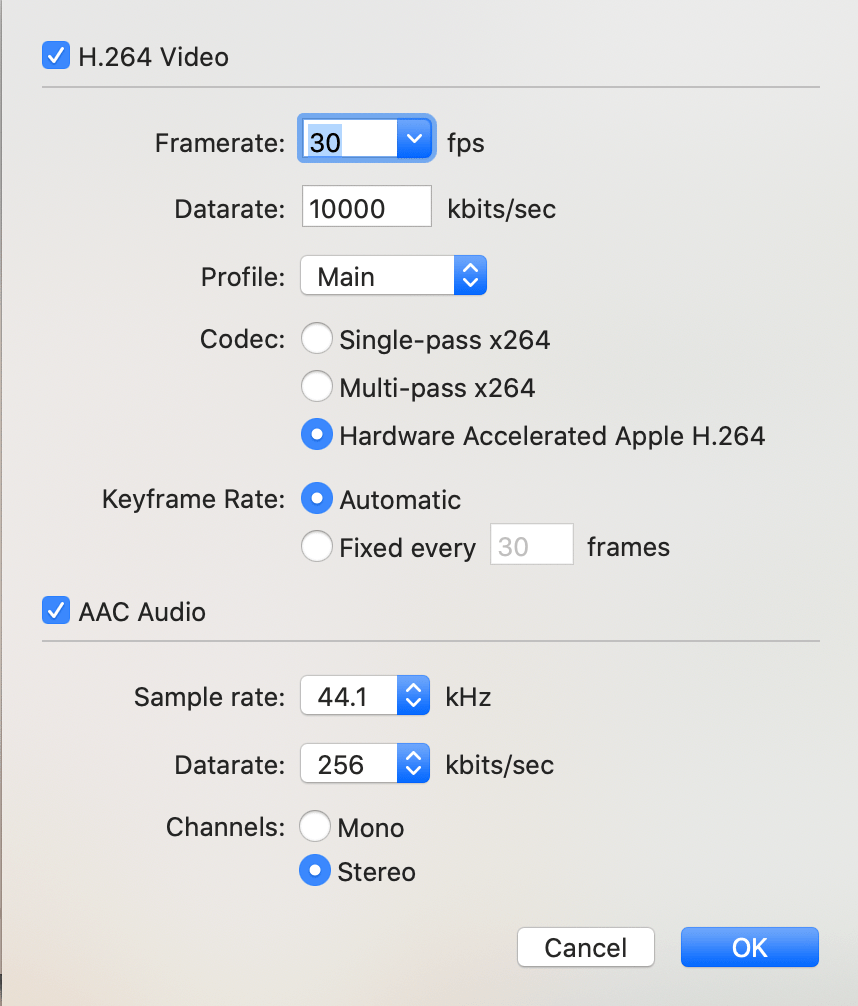Click the video Datarate input field
Viewport: 858px width, 1006px height.
366,209
